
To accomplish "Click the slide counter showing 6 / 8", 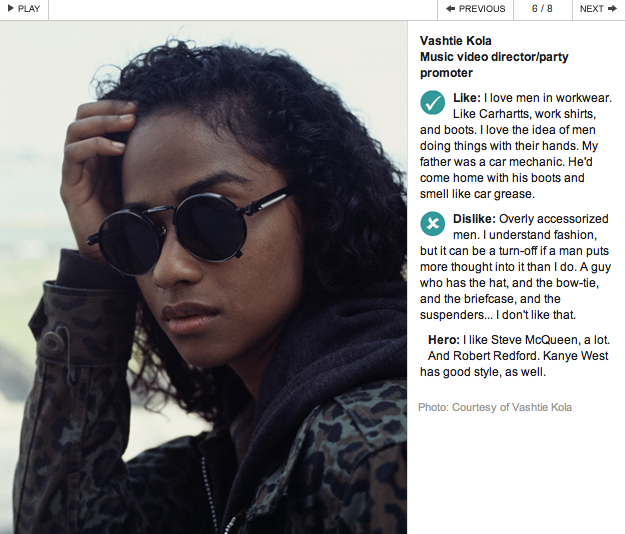I will (542, 9).
